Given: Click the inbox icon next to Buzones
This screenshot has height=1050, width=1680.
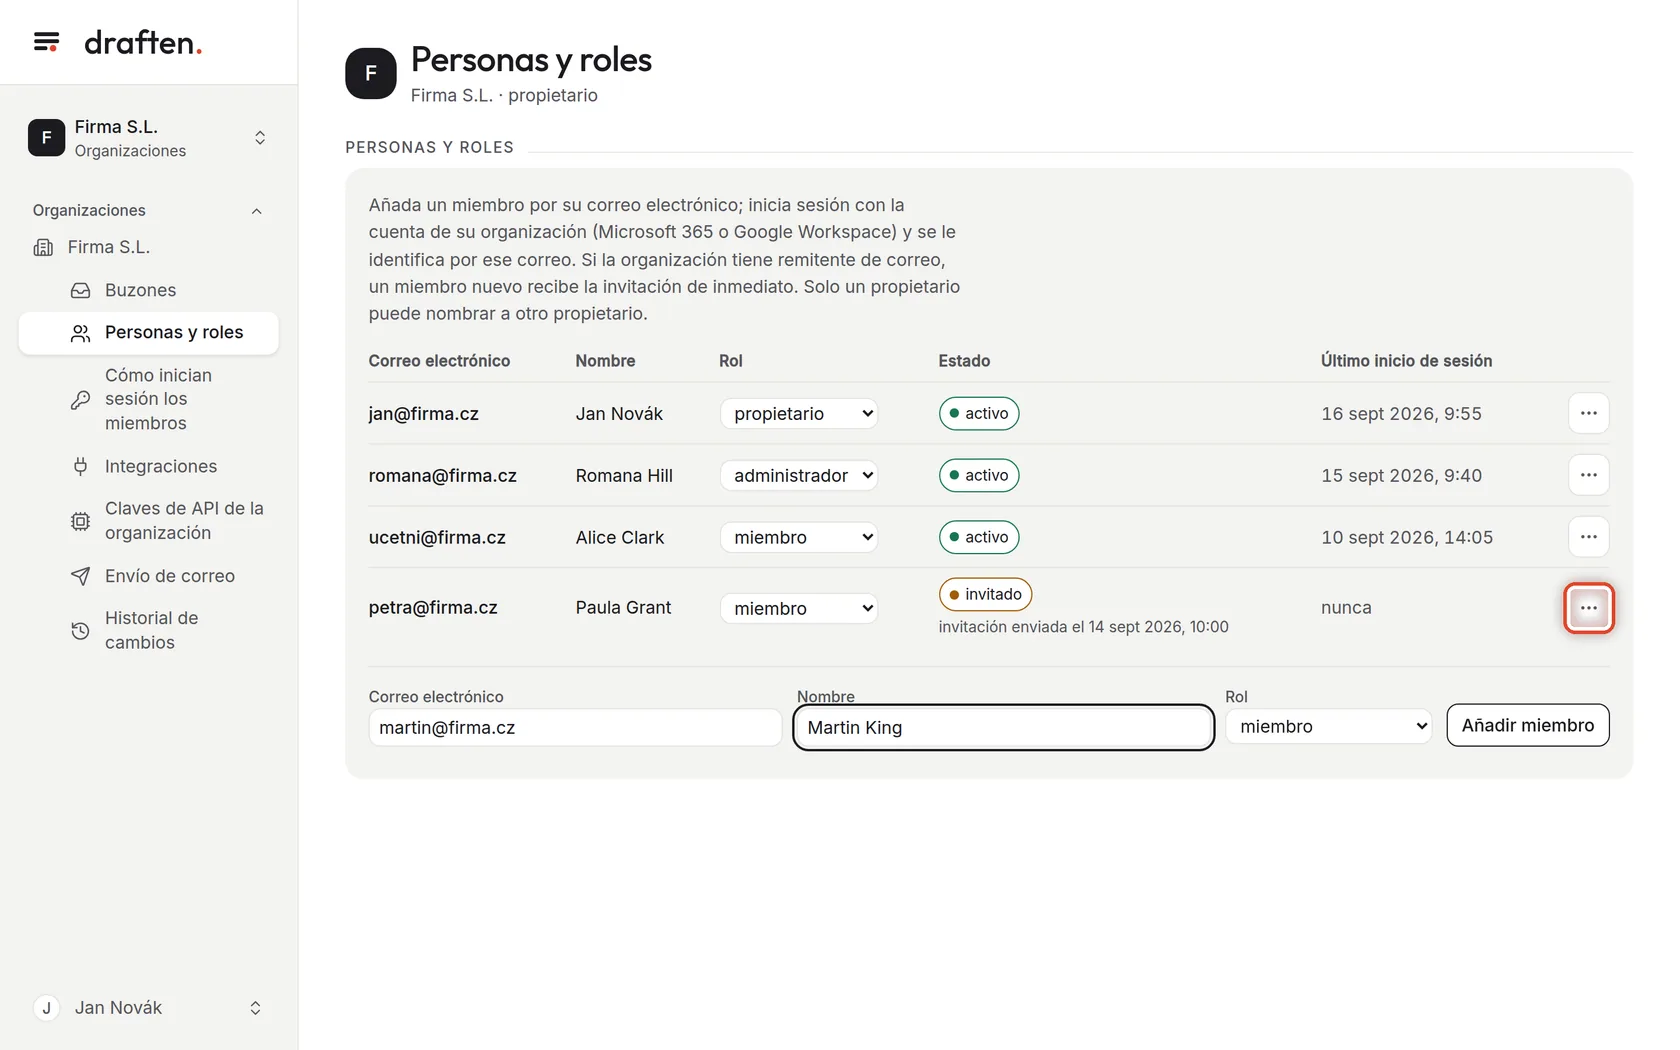Looking at the screenshot, I should click(81, 290).
